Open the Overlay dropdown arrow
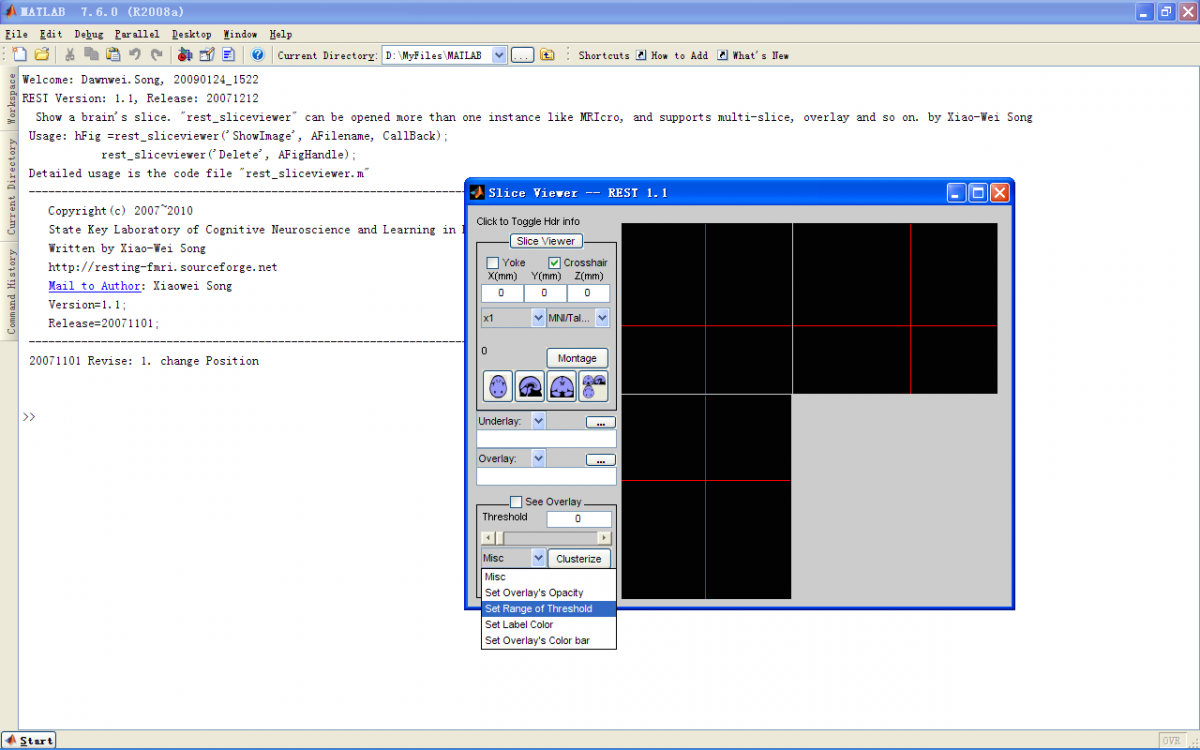Viewport: 1200px width, 750px height. (x=539, y=458)
